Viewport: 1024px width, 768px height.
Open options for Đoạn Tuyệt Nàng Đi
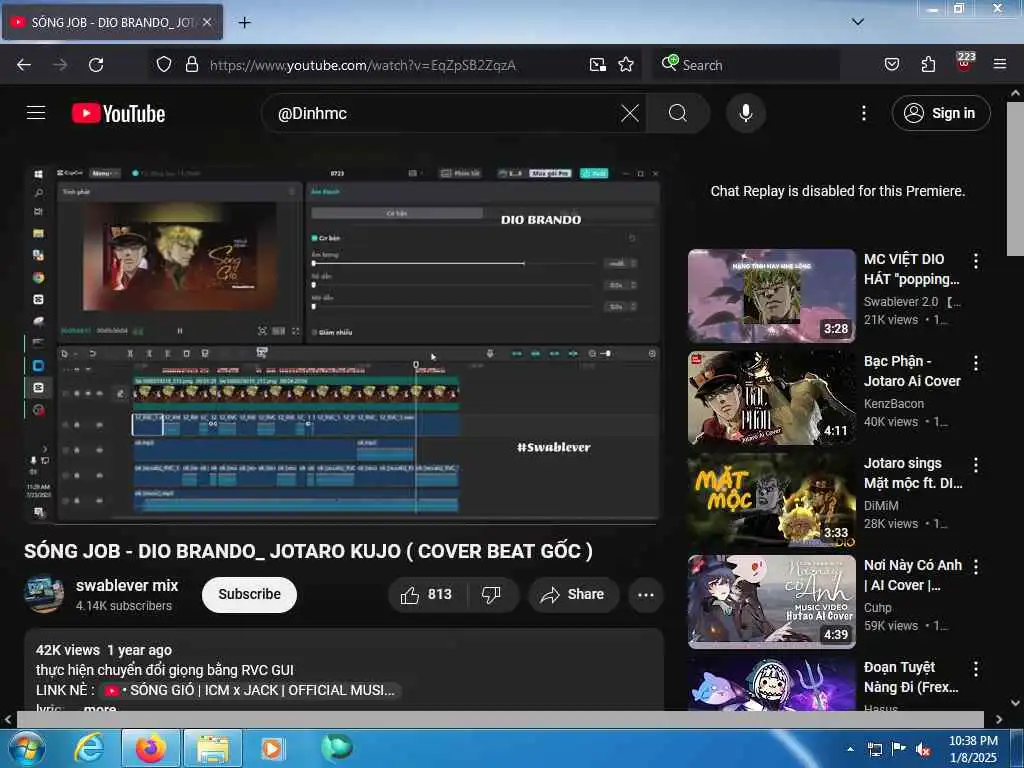pyautogui.click(x=976, y=668)
